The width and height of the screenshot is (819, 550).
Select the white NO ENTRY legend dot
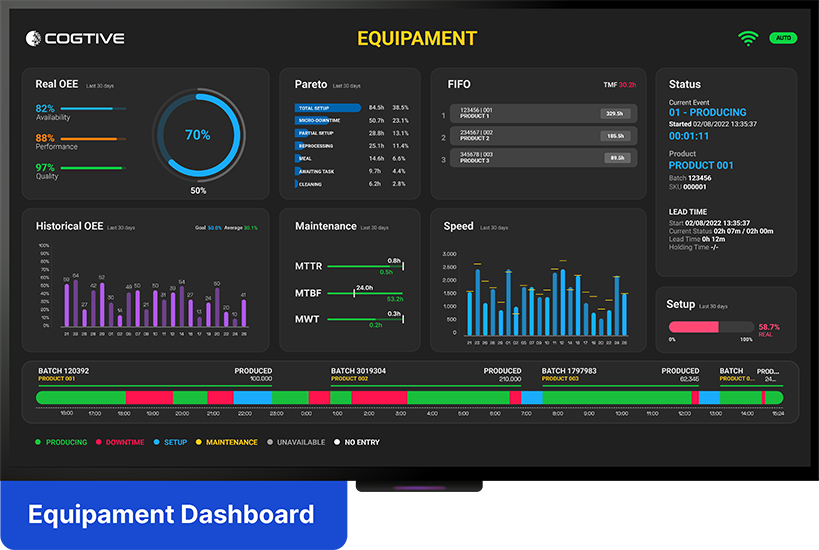pos(337,442)
